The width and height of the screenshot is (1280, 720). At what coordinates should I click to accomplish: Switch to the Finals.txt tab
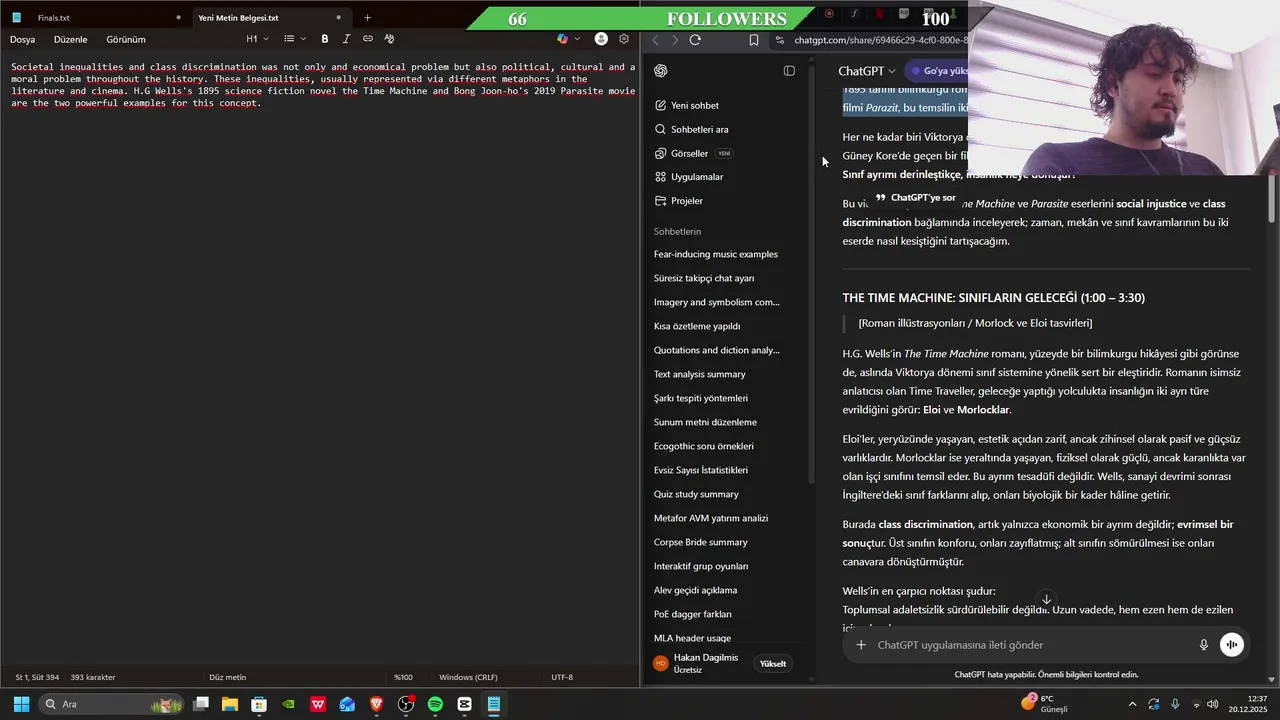(x=95, y=17)
